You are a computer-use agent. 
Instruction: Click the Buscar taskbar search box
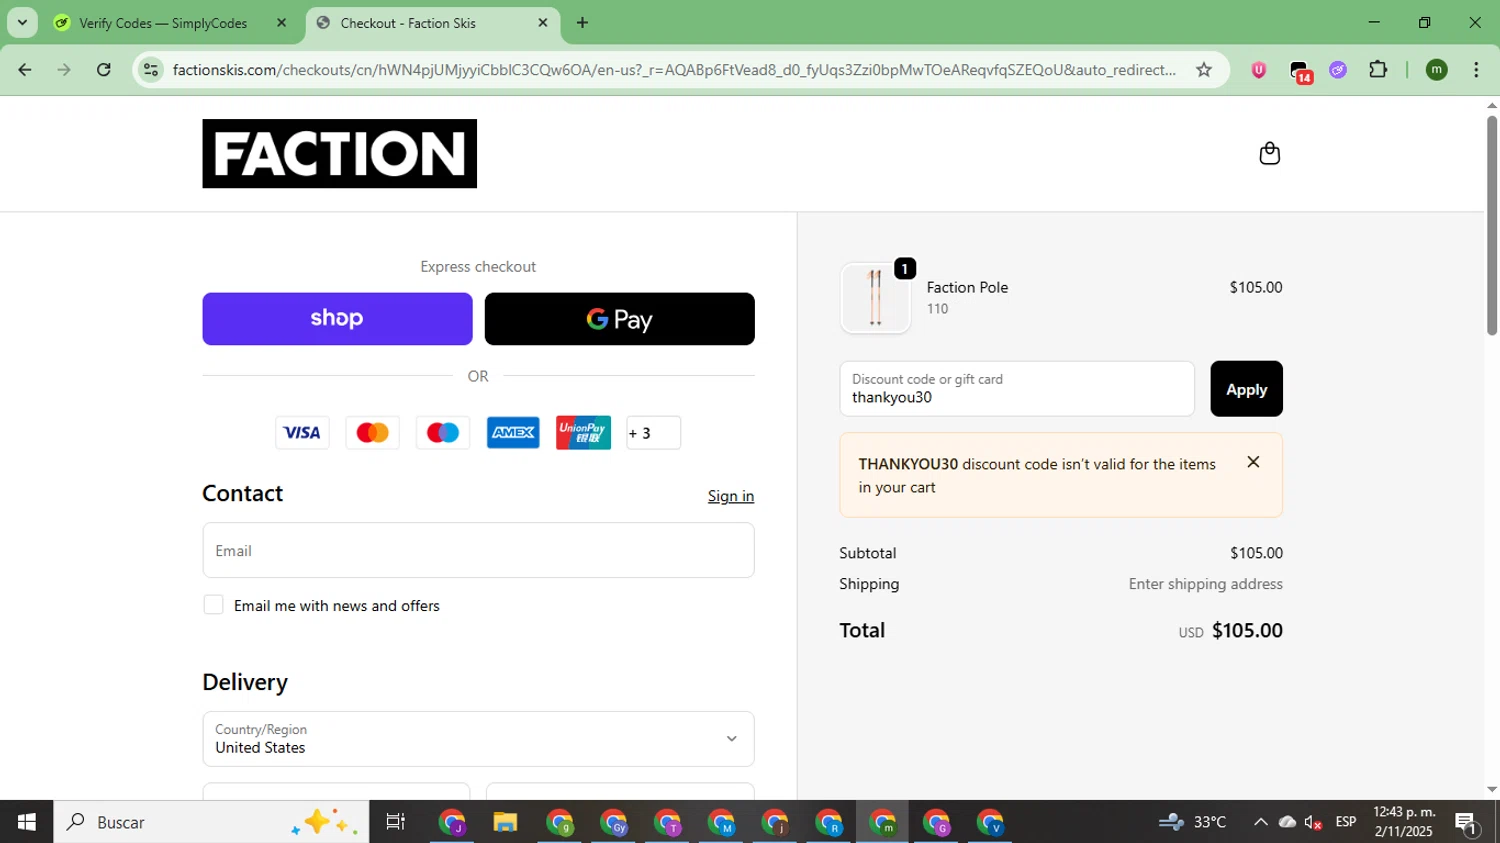(x=211, y=822)
